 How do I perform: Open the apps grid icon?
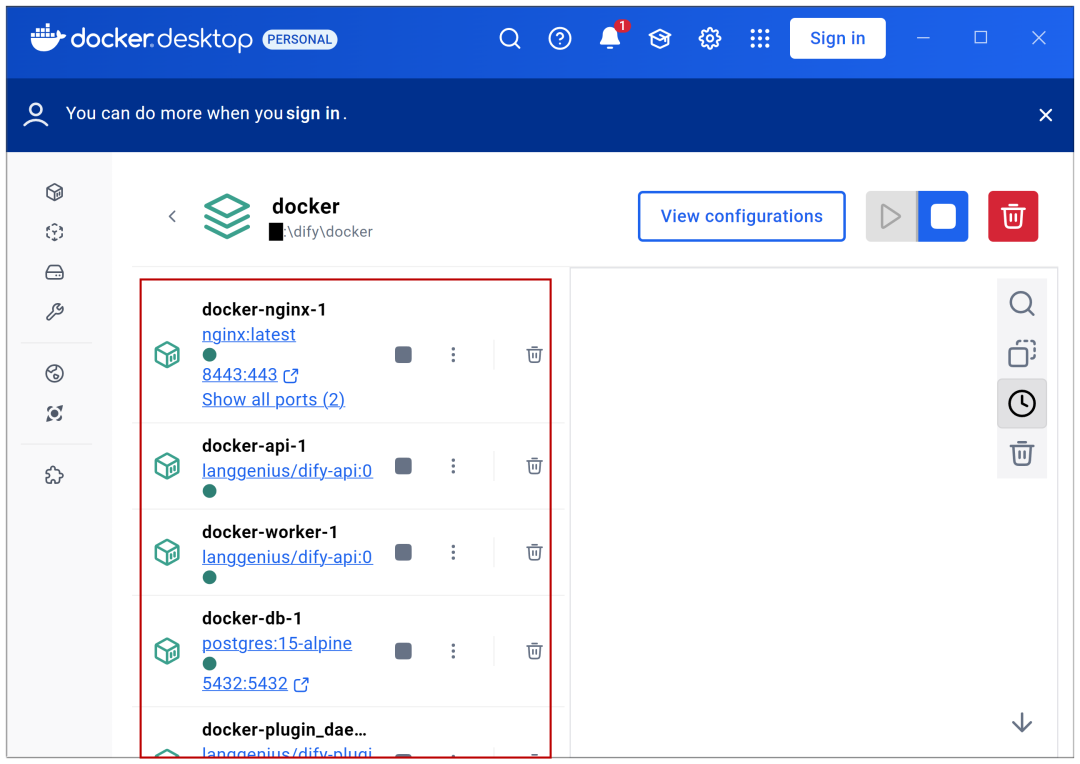tap(760, 39)
